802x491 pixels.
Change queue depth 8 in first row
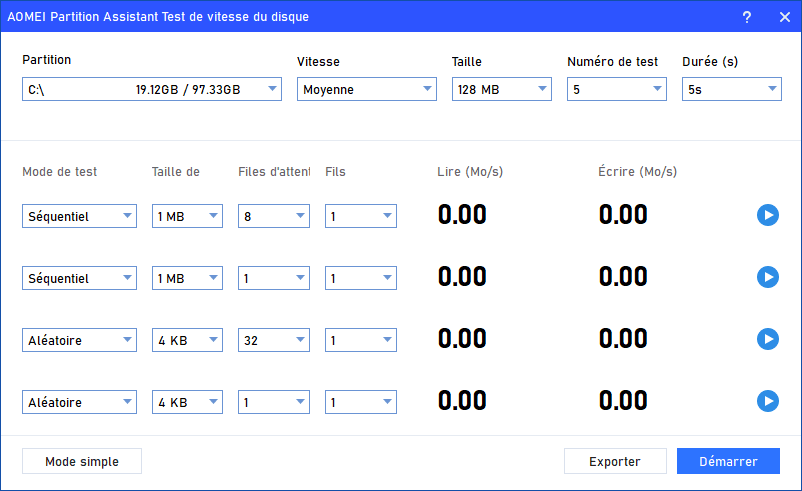[x=274, y=216]
